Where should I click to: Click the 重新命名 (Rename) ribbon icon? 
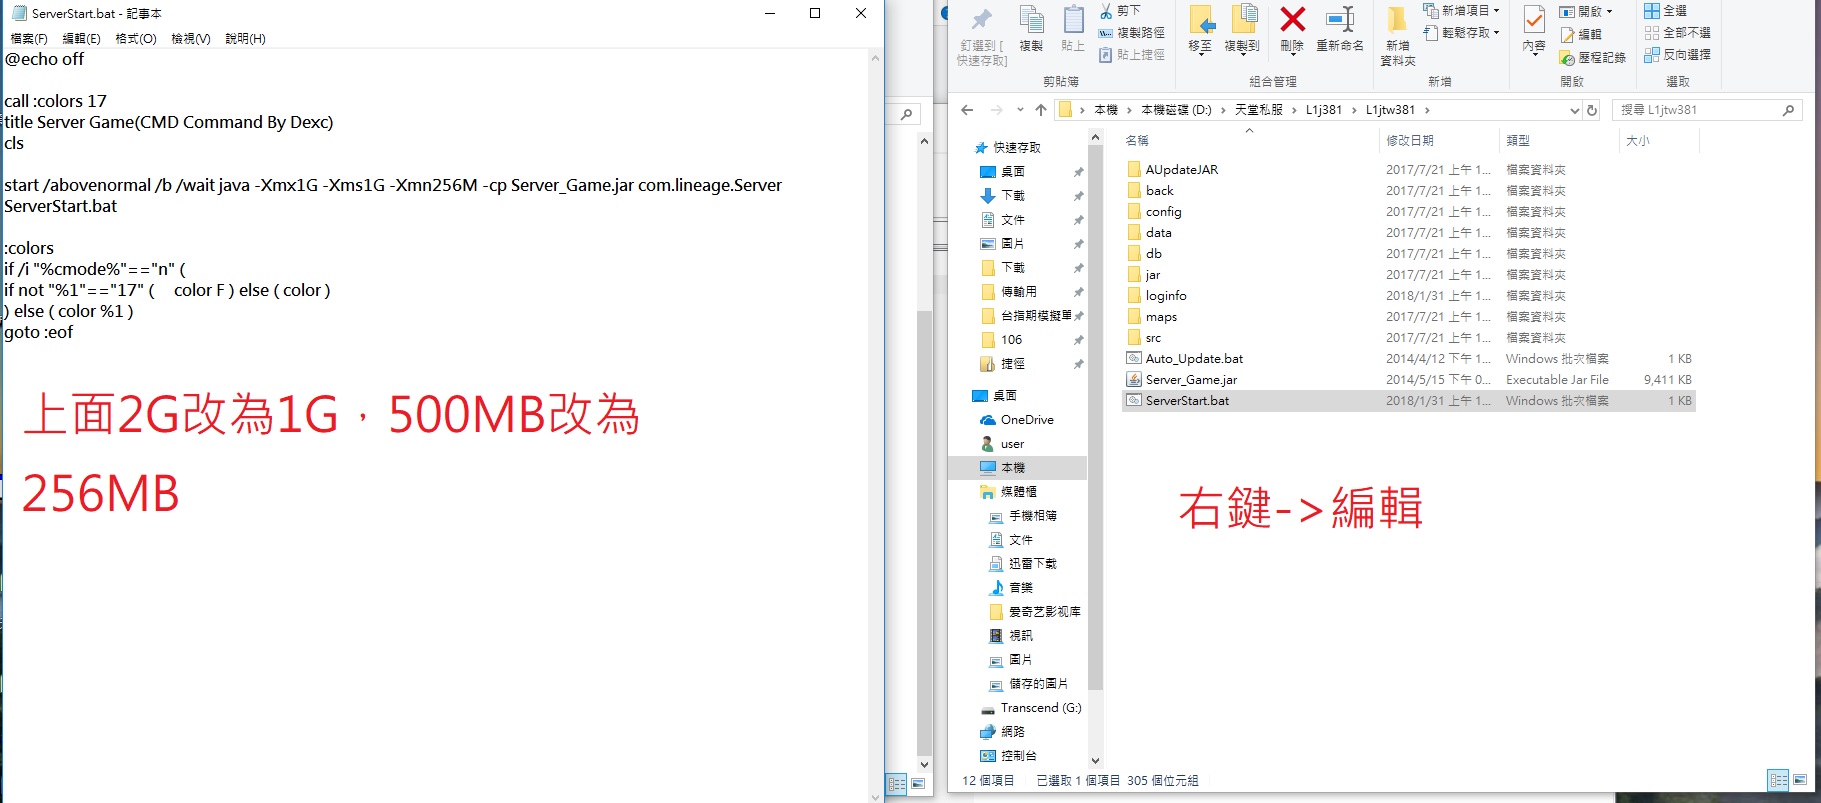tap(1340, 29)
